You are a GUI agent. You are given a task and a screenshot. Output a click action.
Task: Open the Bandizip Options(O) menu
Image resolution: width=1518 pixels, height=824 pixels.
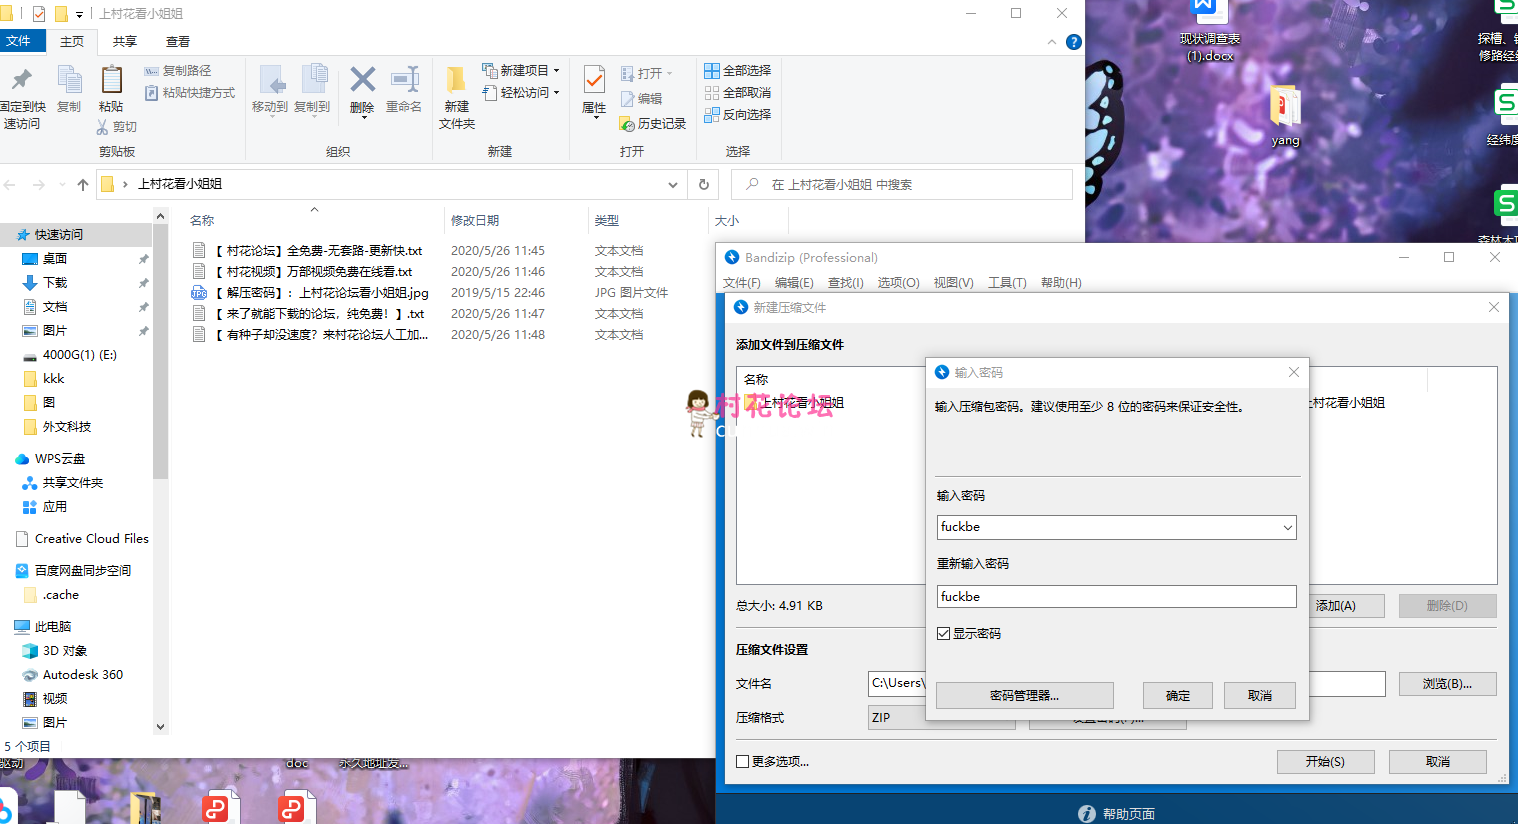pyautogui.click(x=898, y=283)
